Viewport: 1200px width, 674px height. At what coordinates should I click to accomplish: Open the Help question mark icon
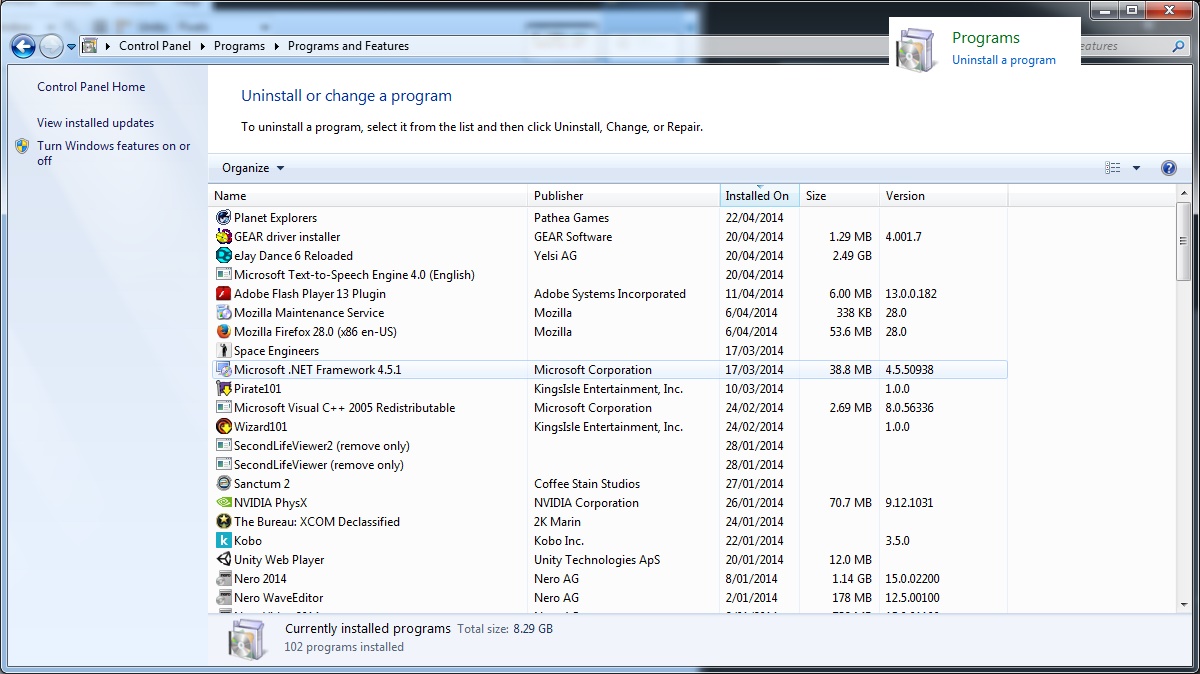click(1169, 168)
